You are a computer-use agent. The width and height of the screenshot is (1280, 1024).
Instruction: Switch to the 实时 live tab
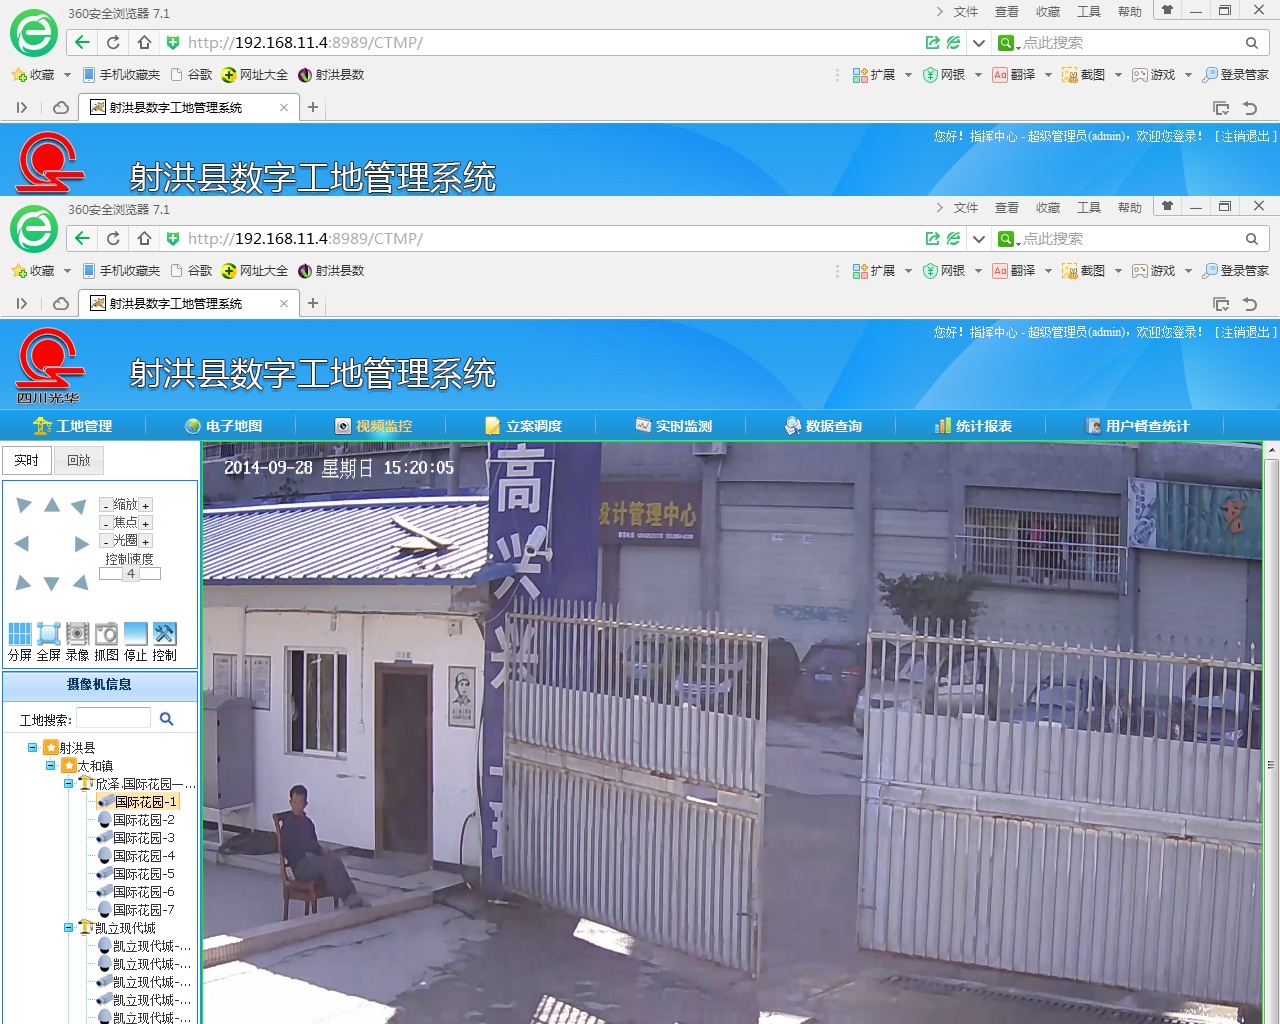pyautogui.click(x=26, y=460)
